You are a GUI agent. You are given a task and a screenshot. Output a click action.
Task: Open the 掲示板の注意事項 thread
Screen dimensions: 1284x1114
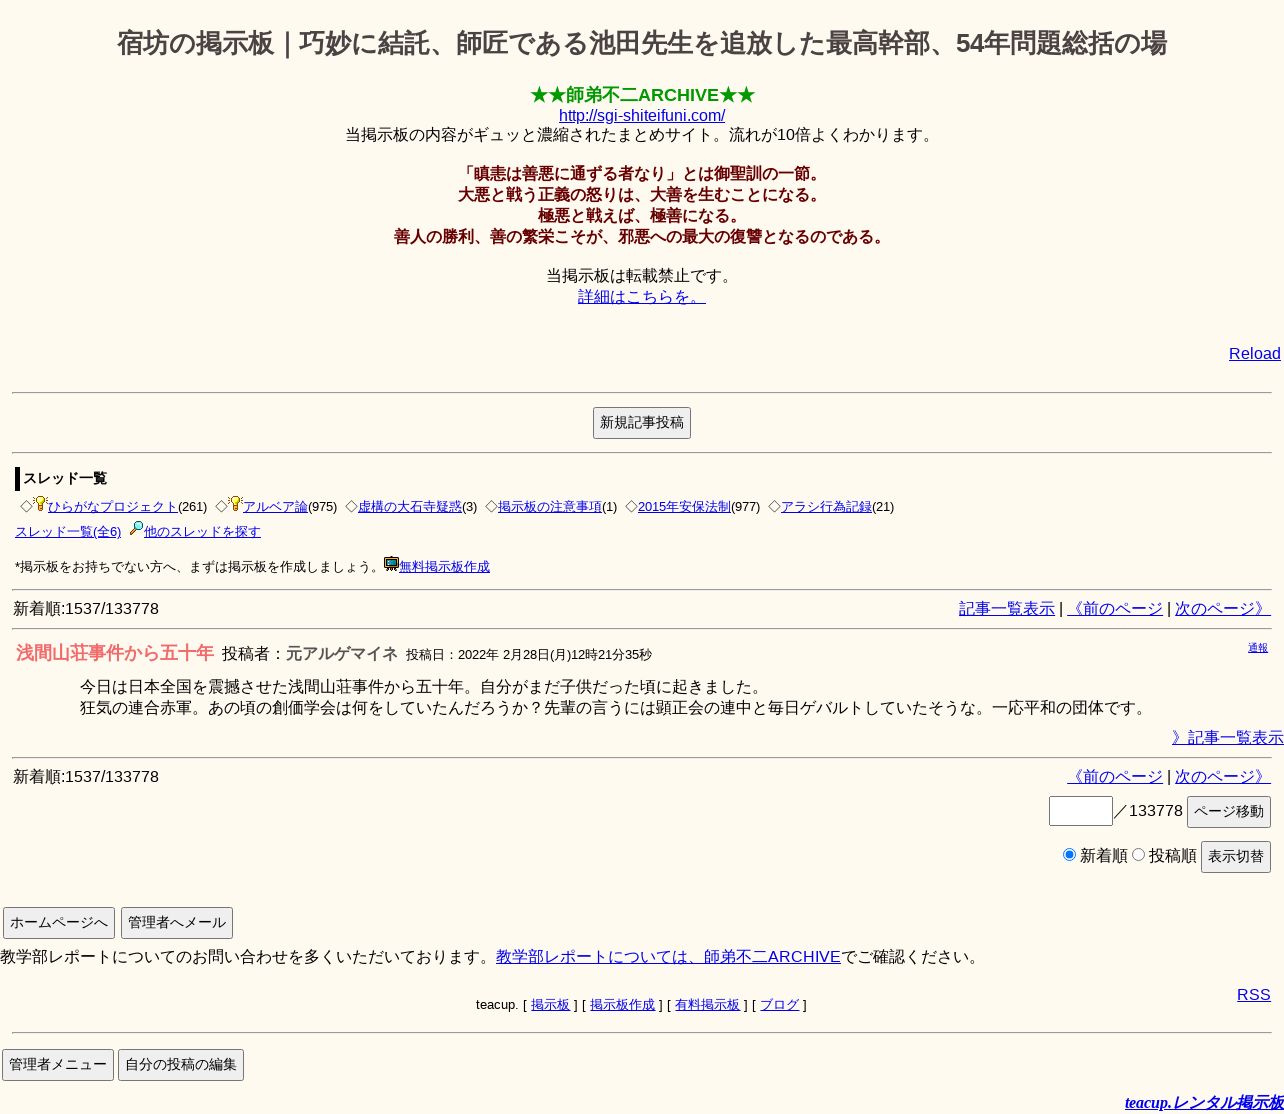tap(550, 507)
